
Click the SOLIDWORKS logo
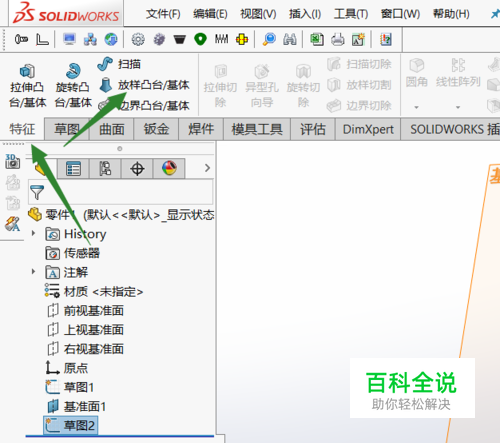(x=66, y=13)
